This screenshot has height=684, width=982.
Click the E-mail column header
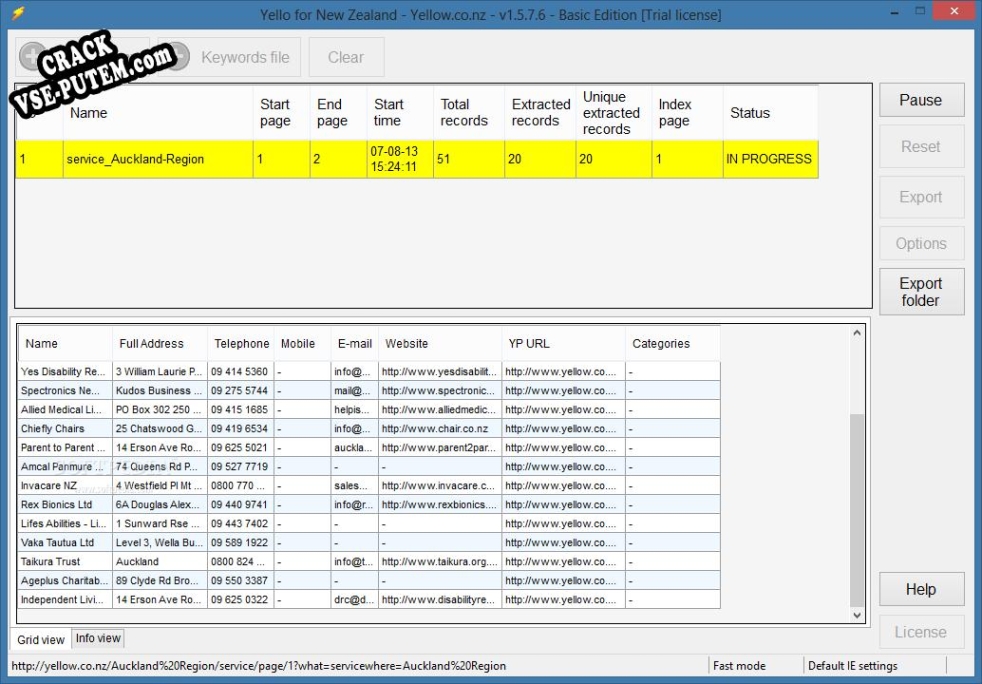pyautogui.click(x=354, y=344)
